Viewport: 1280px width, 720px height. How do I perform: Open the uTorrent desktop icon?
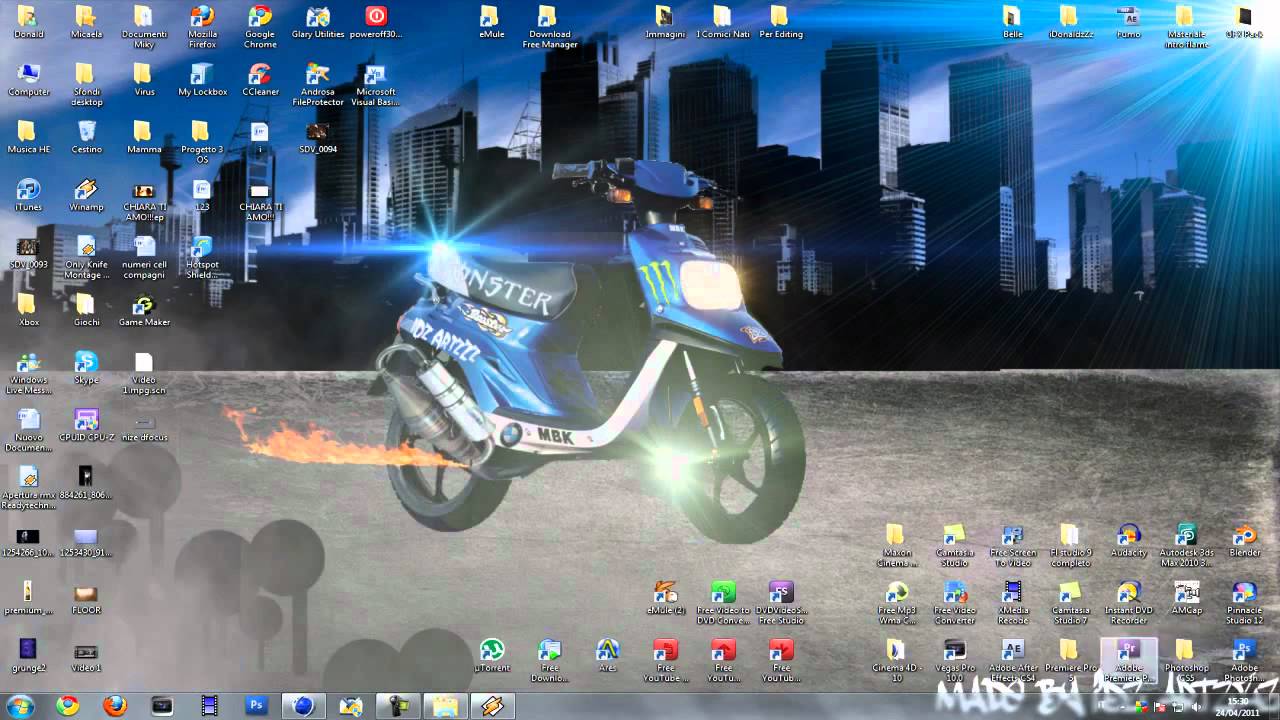[x=492, y=657]
